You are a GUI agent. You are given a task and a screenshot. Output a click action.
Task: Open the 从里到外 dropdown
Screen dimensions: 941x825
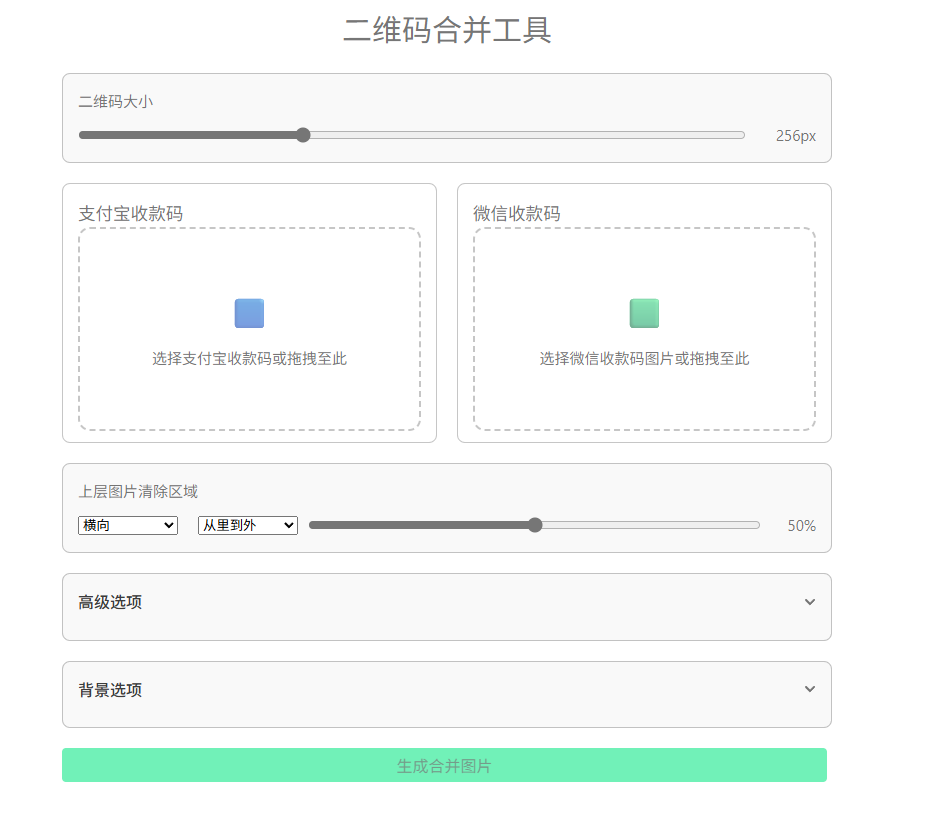[248, 525]
